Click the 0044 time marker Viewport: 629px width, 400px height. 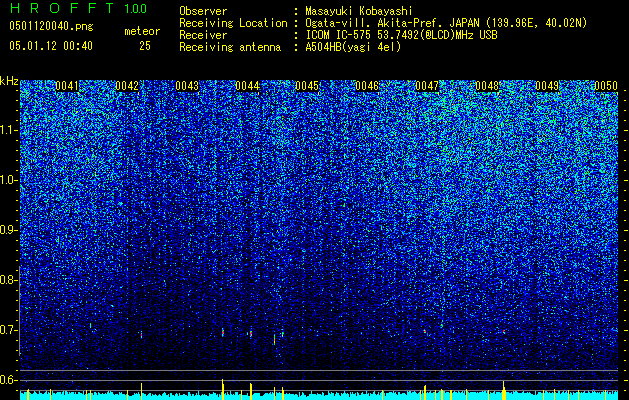click(x=248, y=86)
